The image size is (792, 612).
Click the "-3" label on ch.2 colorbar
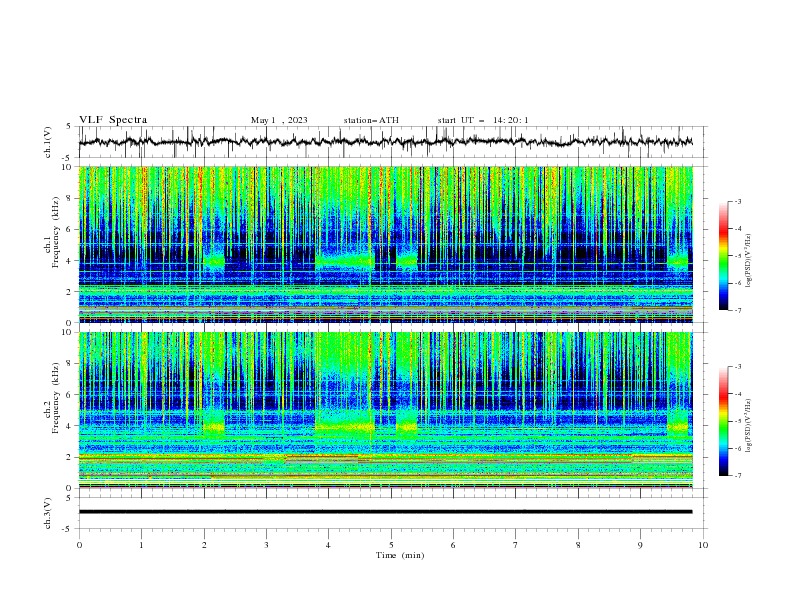tap(738, 367)
